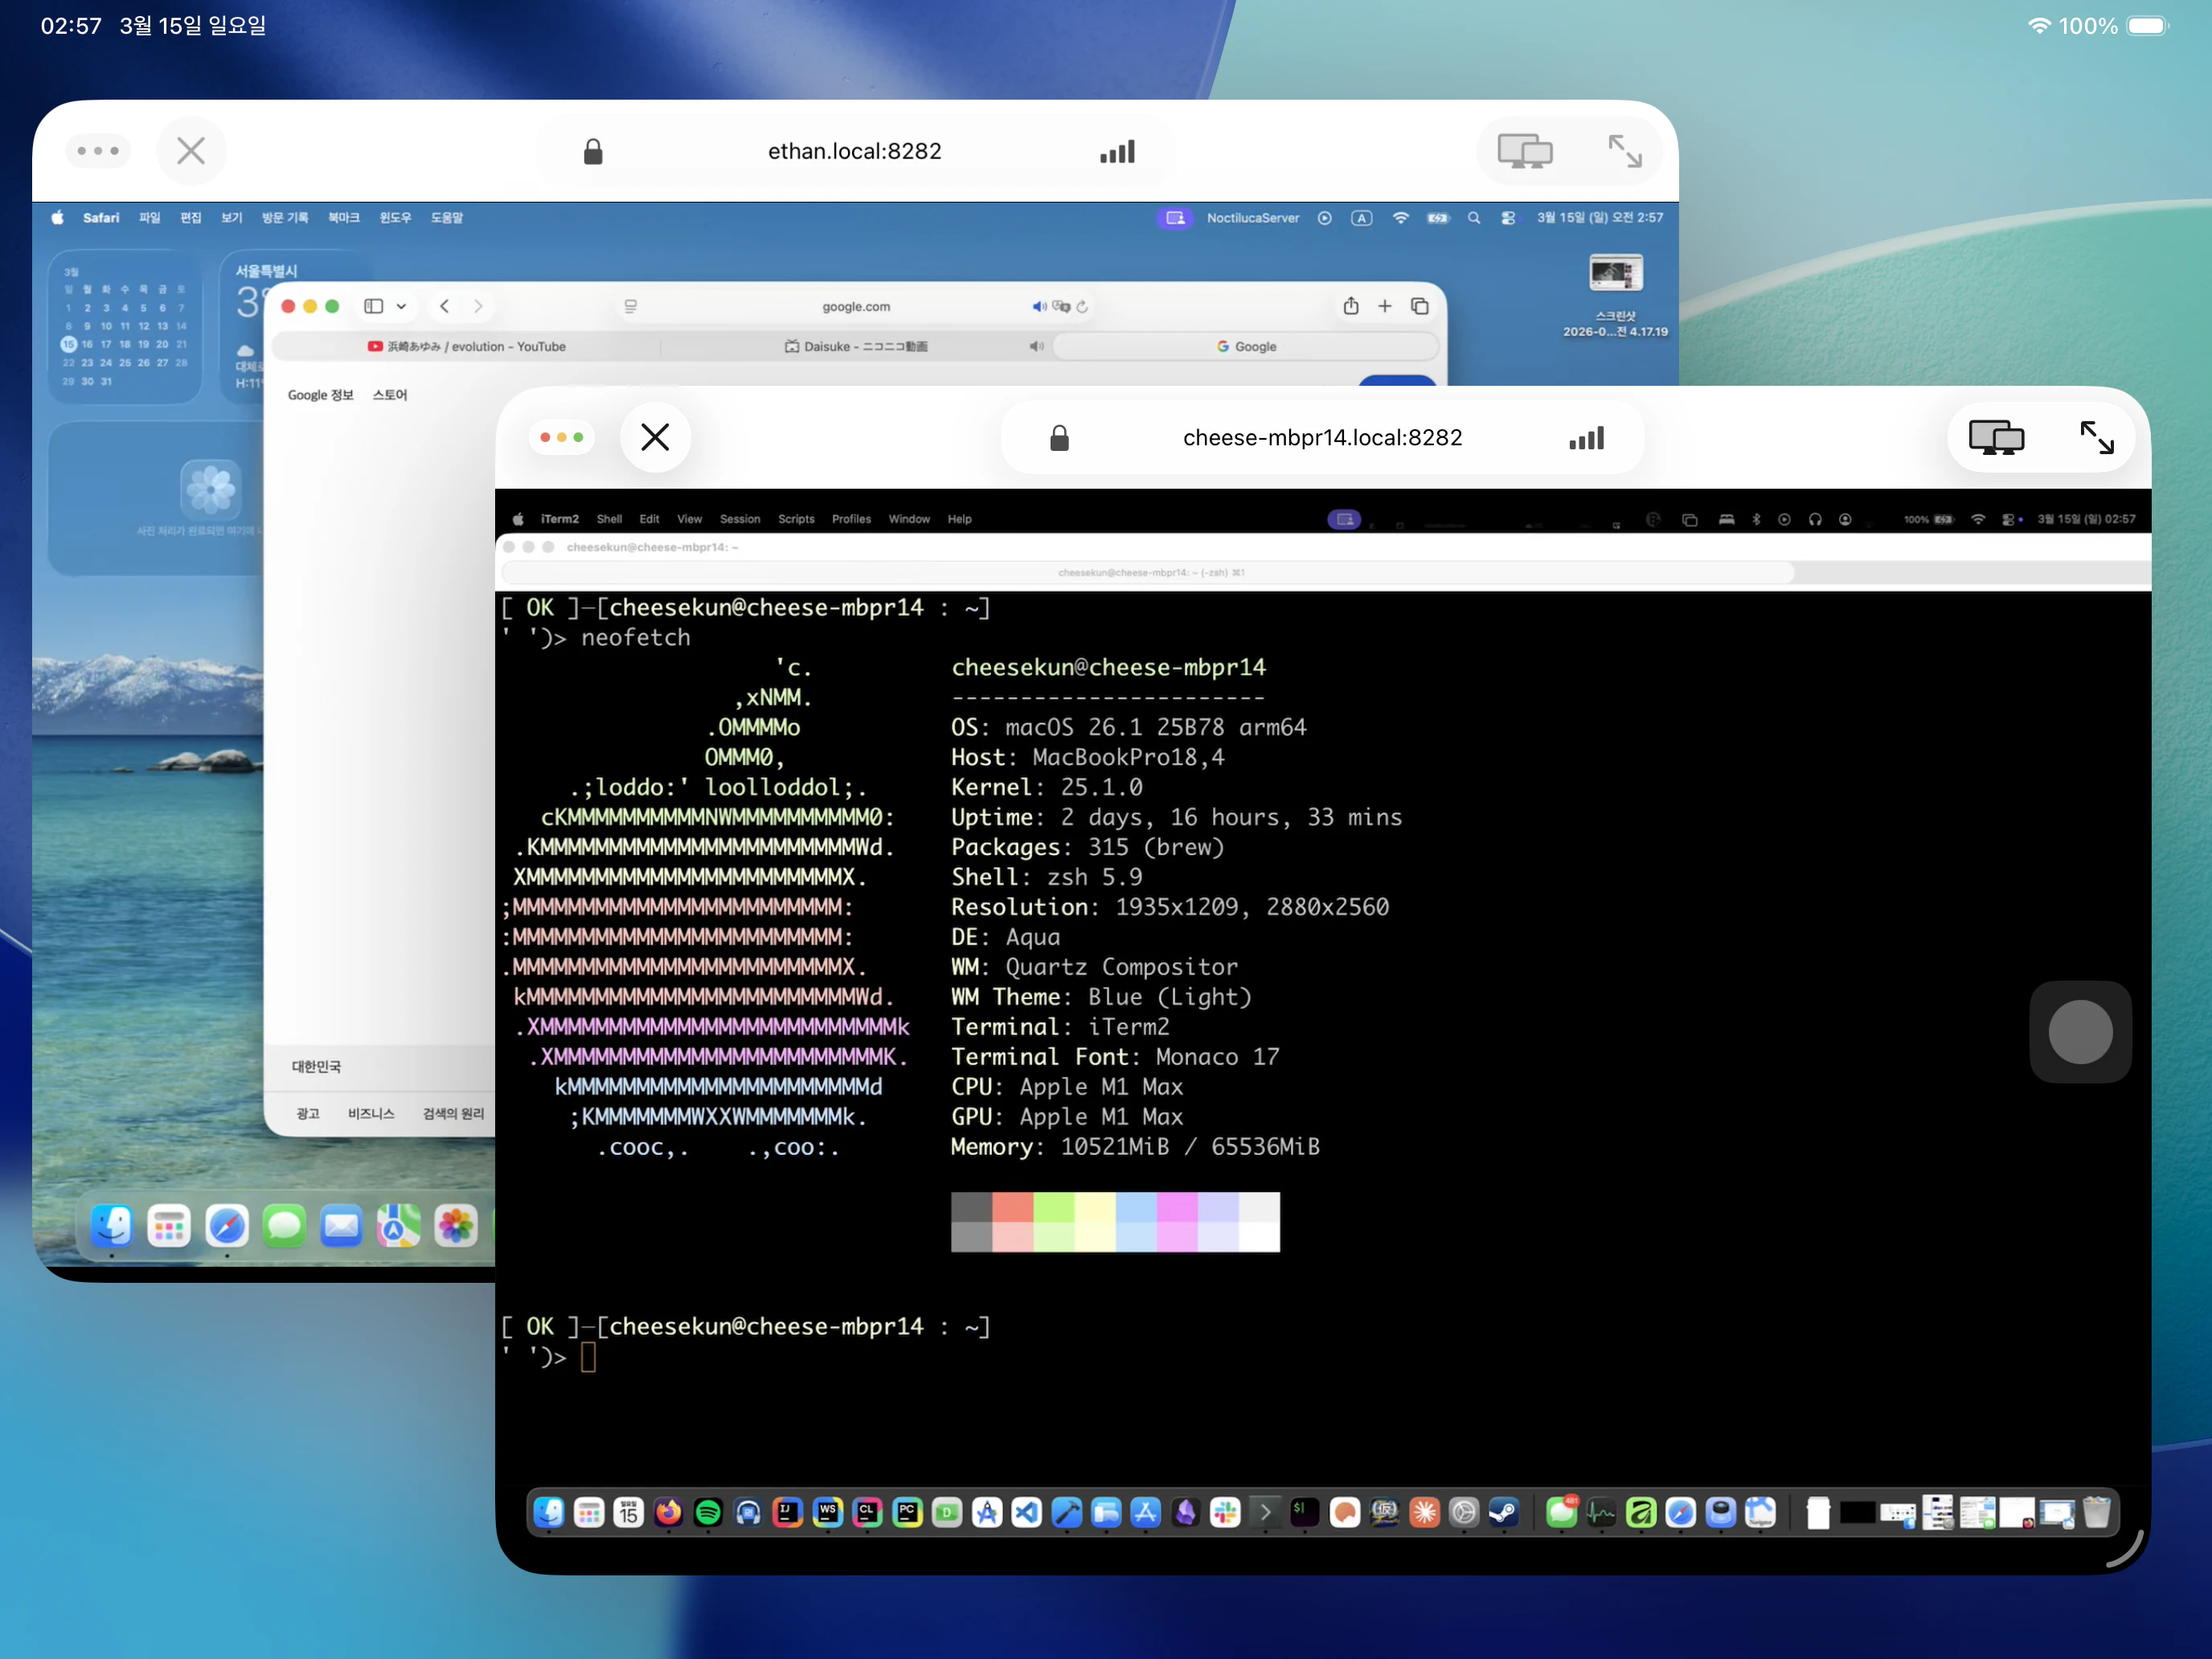Screen dimensions: 2212x1659
Task: Open Spotify from the terminal Mac's dock
Action: [708, 1512]
